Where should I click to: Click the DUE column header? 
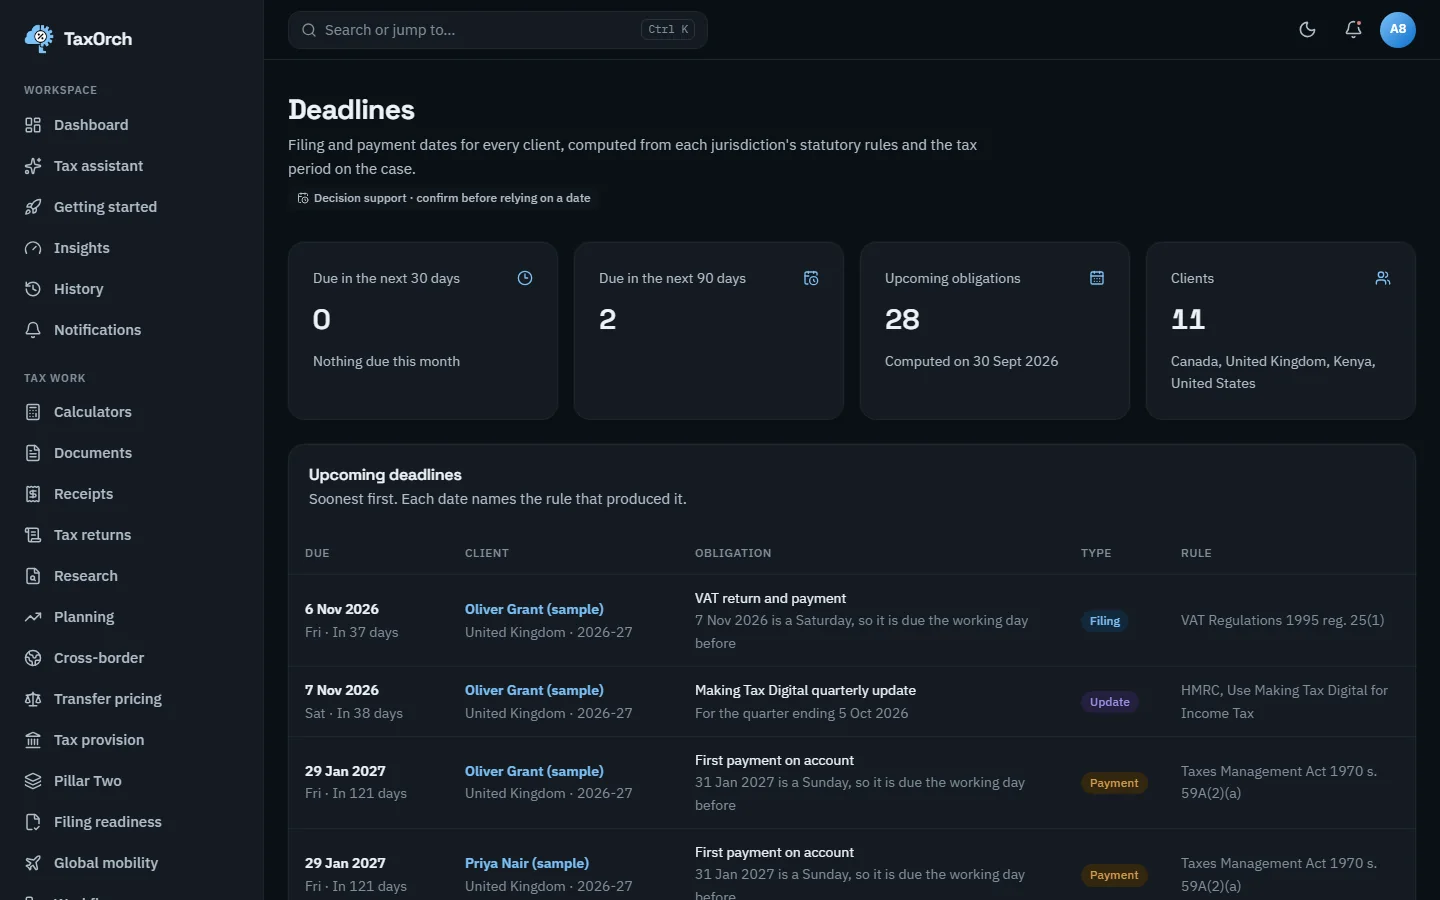click(317, 553)
